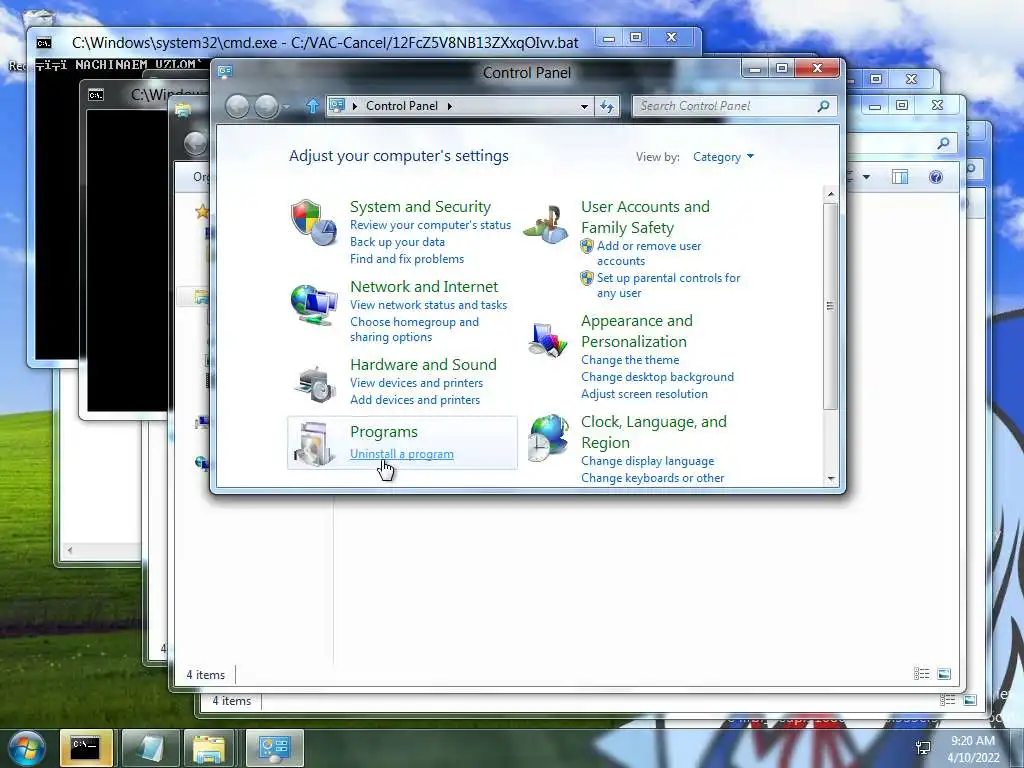Open System and Security shield icon
The width and height of the screenshot is (1024, 768).
point(313,223)
